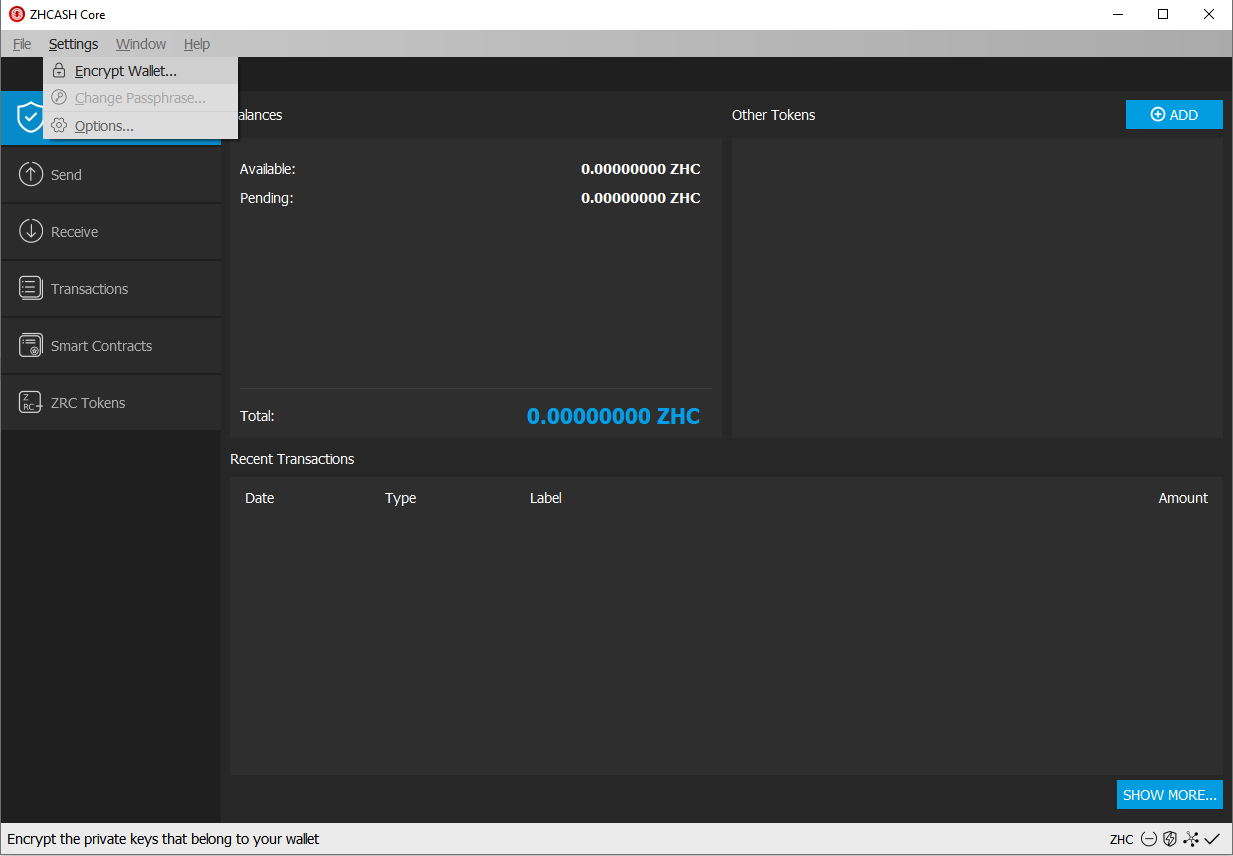This screenshot has height=856, width=1233.
Task: Click the ZHCASH Core logo in title bar
Action: click(17, 14)
